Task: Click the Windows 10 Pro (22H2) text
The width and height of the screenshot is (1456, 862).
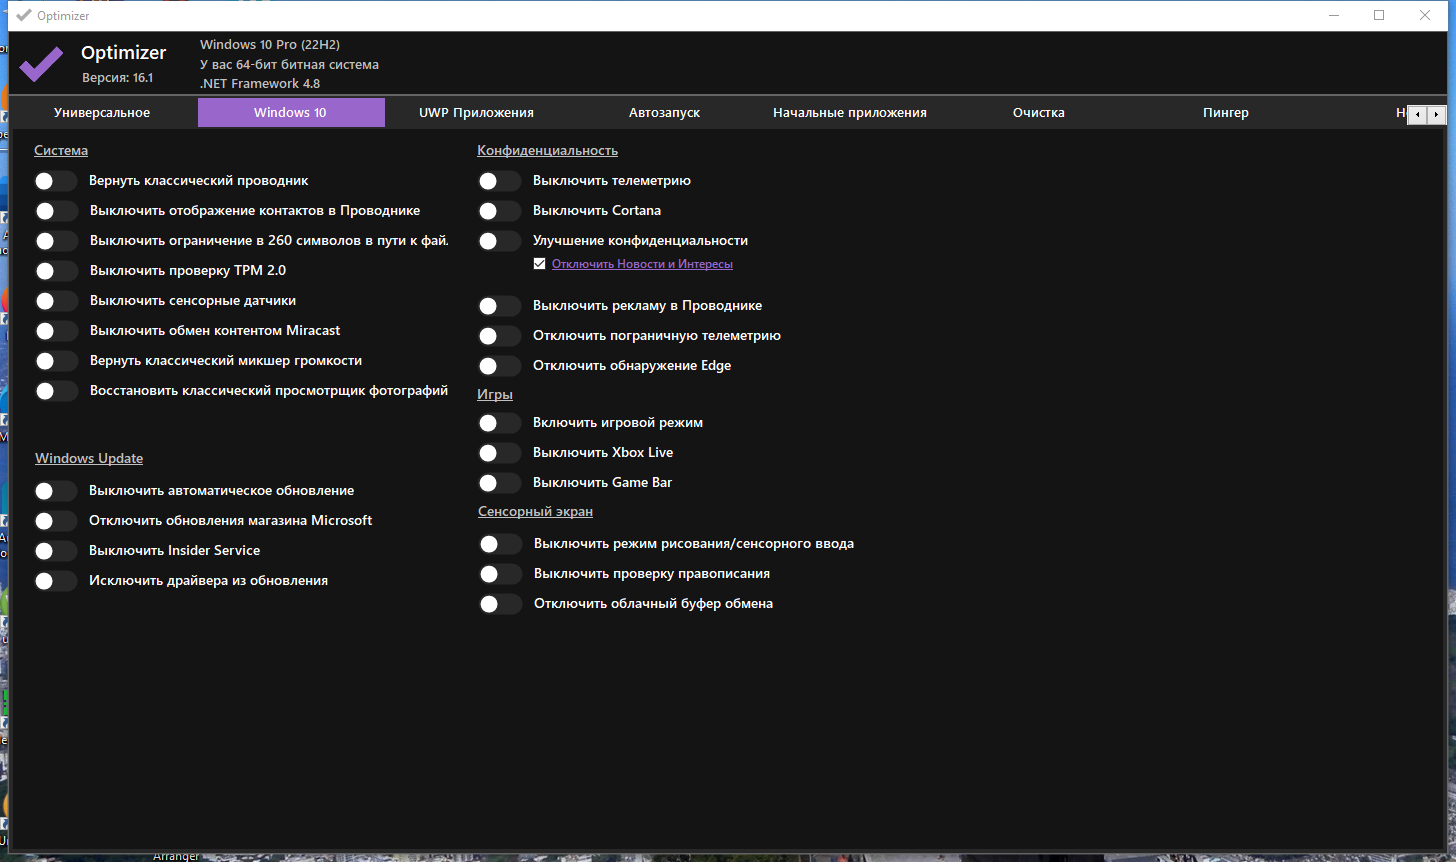Action: [270, 45]
